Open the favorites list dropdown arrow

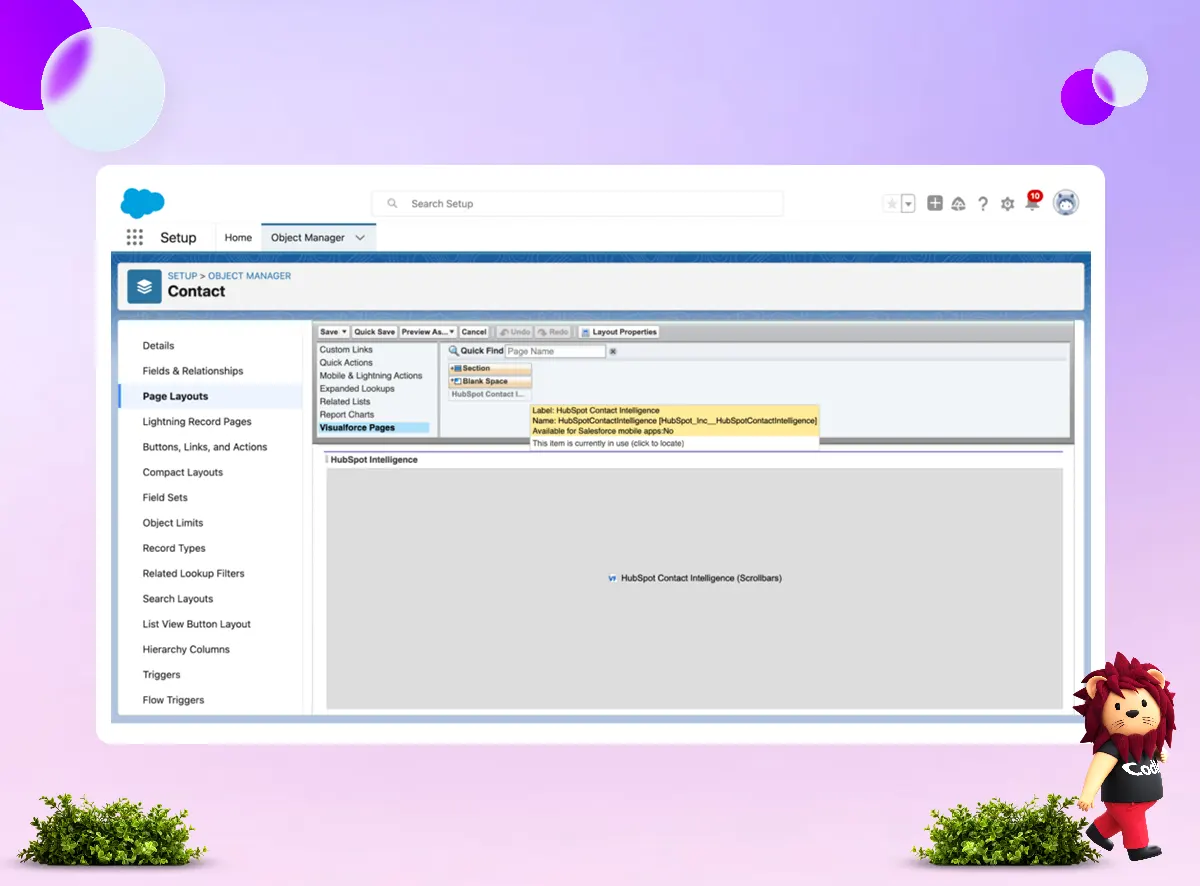point(908,204)
